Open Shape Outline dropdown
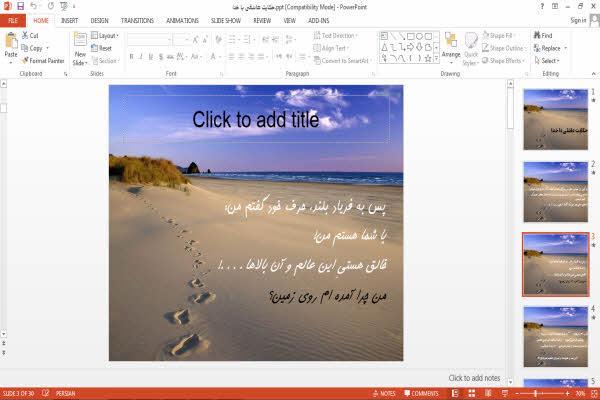This screenshot has height=400, width=600. pyautogui.click(x=505, y=48)
